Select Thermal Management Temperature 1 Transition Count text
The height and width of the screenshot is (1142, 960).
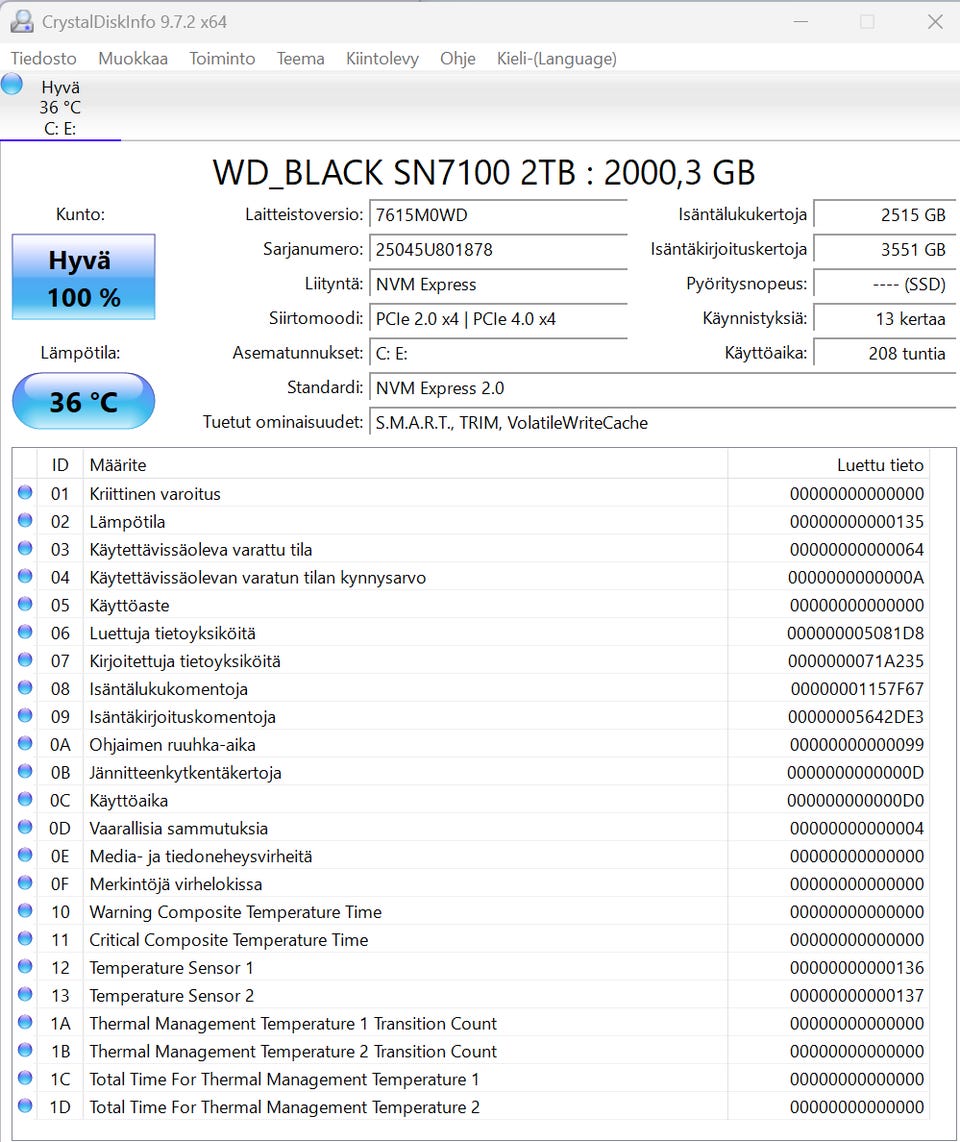(x=293, y=1024)
